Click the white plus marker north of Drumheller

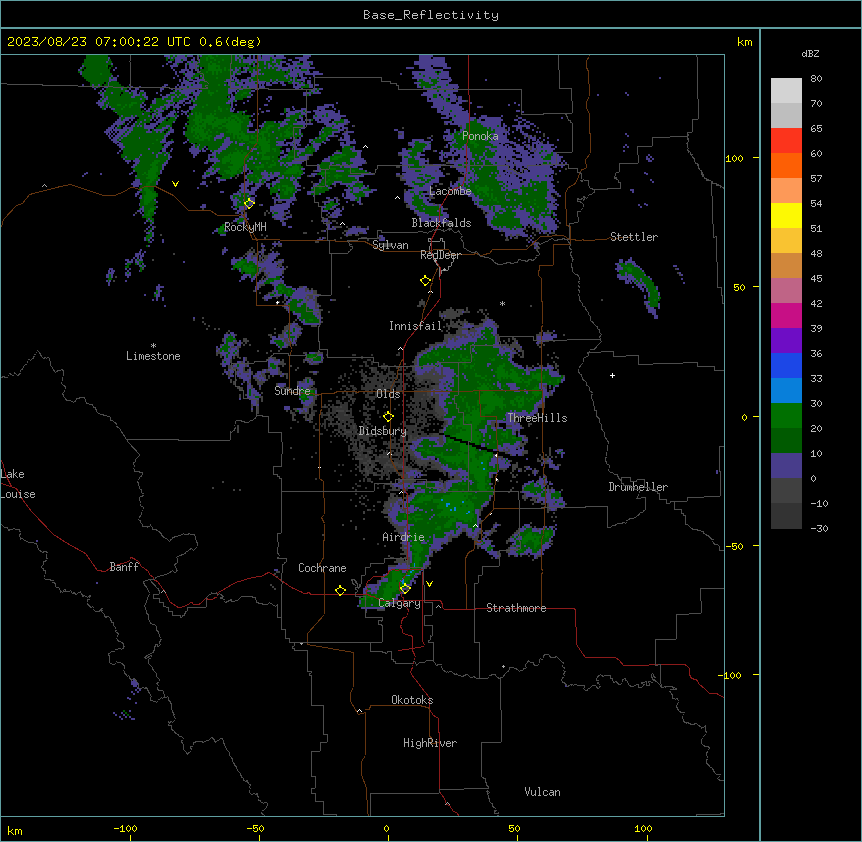click(612, 375)
